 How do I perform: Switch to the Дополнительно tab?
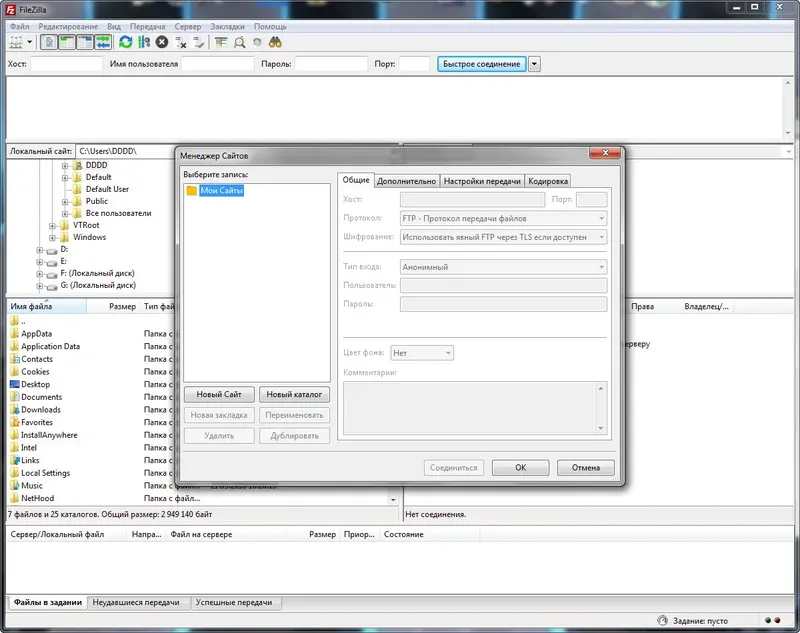(406, 181)
